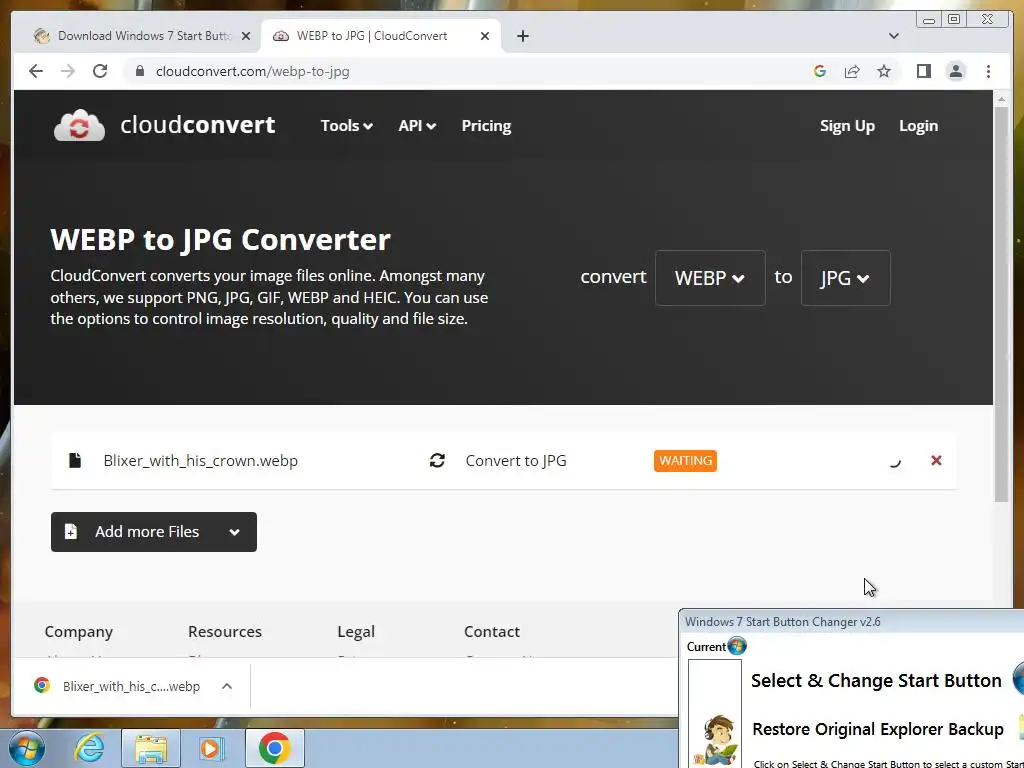Open the Convert to JPG format selector
Screen dimensions: 1024x768
point(515,460)
